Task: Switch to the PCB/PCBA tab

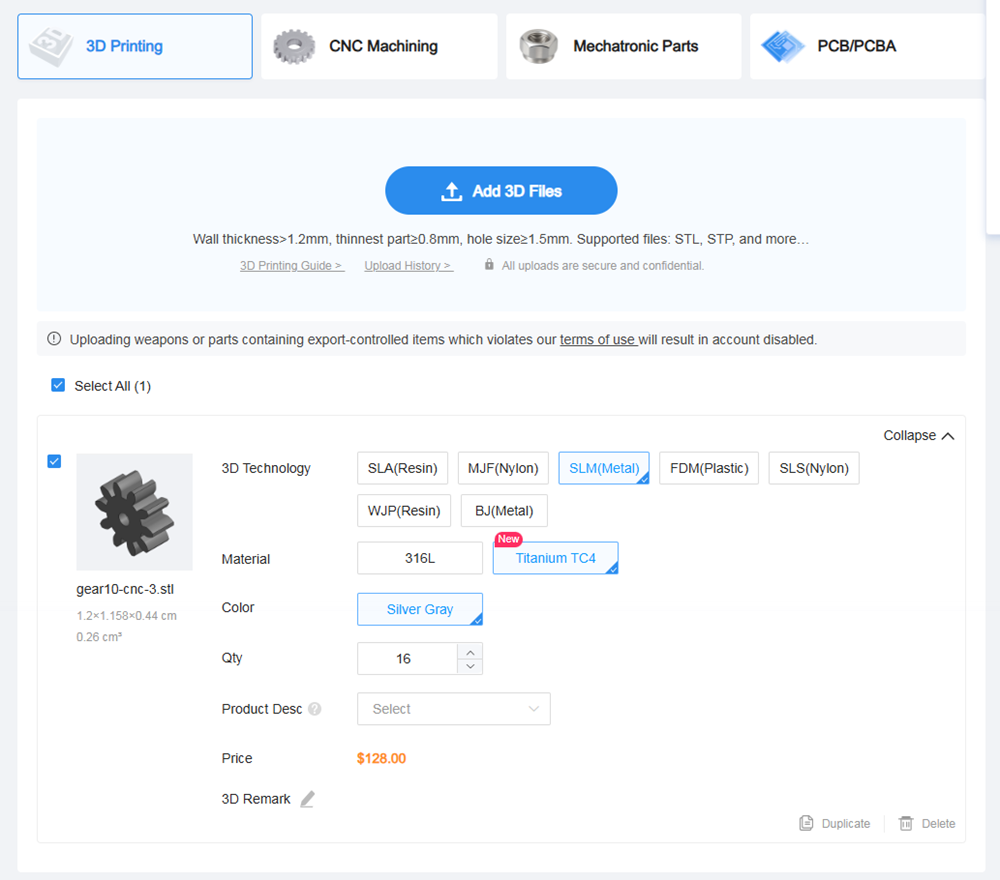Action: (x=867, y=47)
